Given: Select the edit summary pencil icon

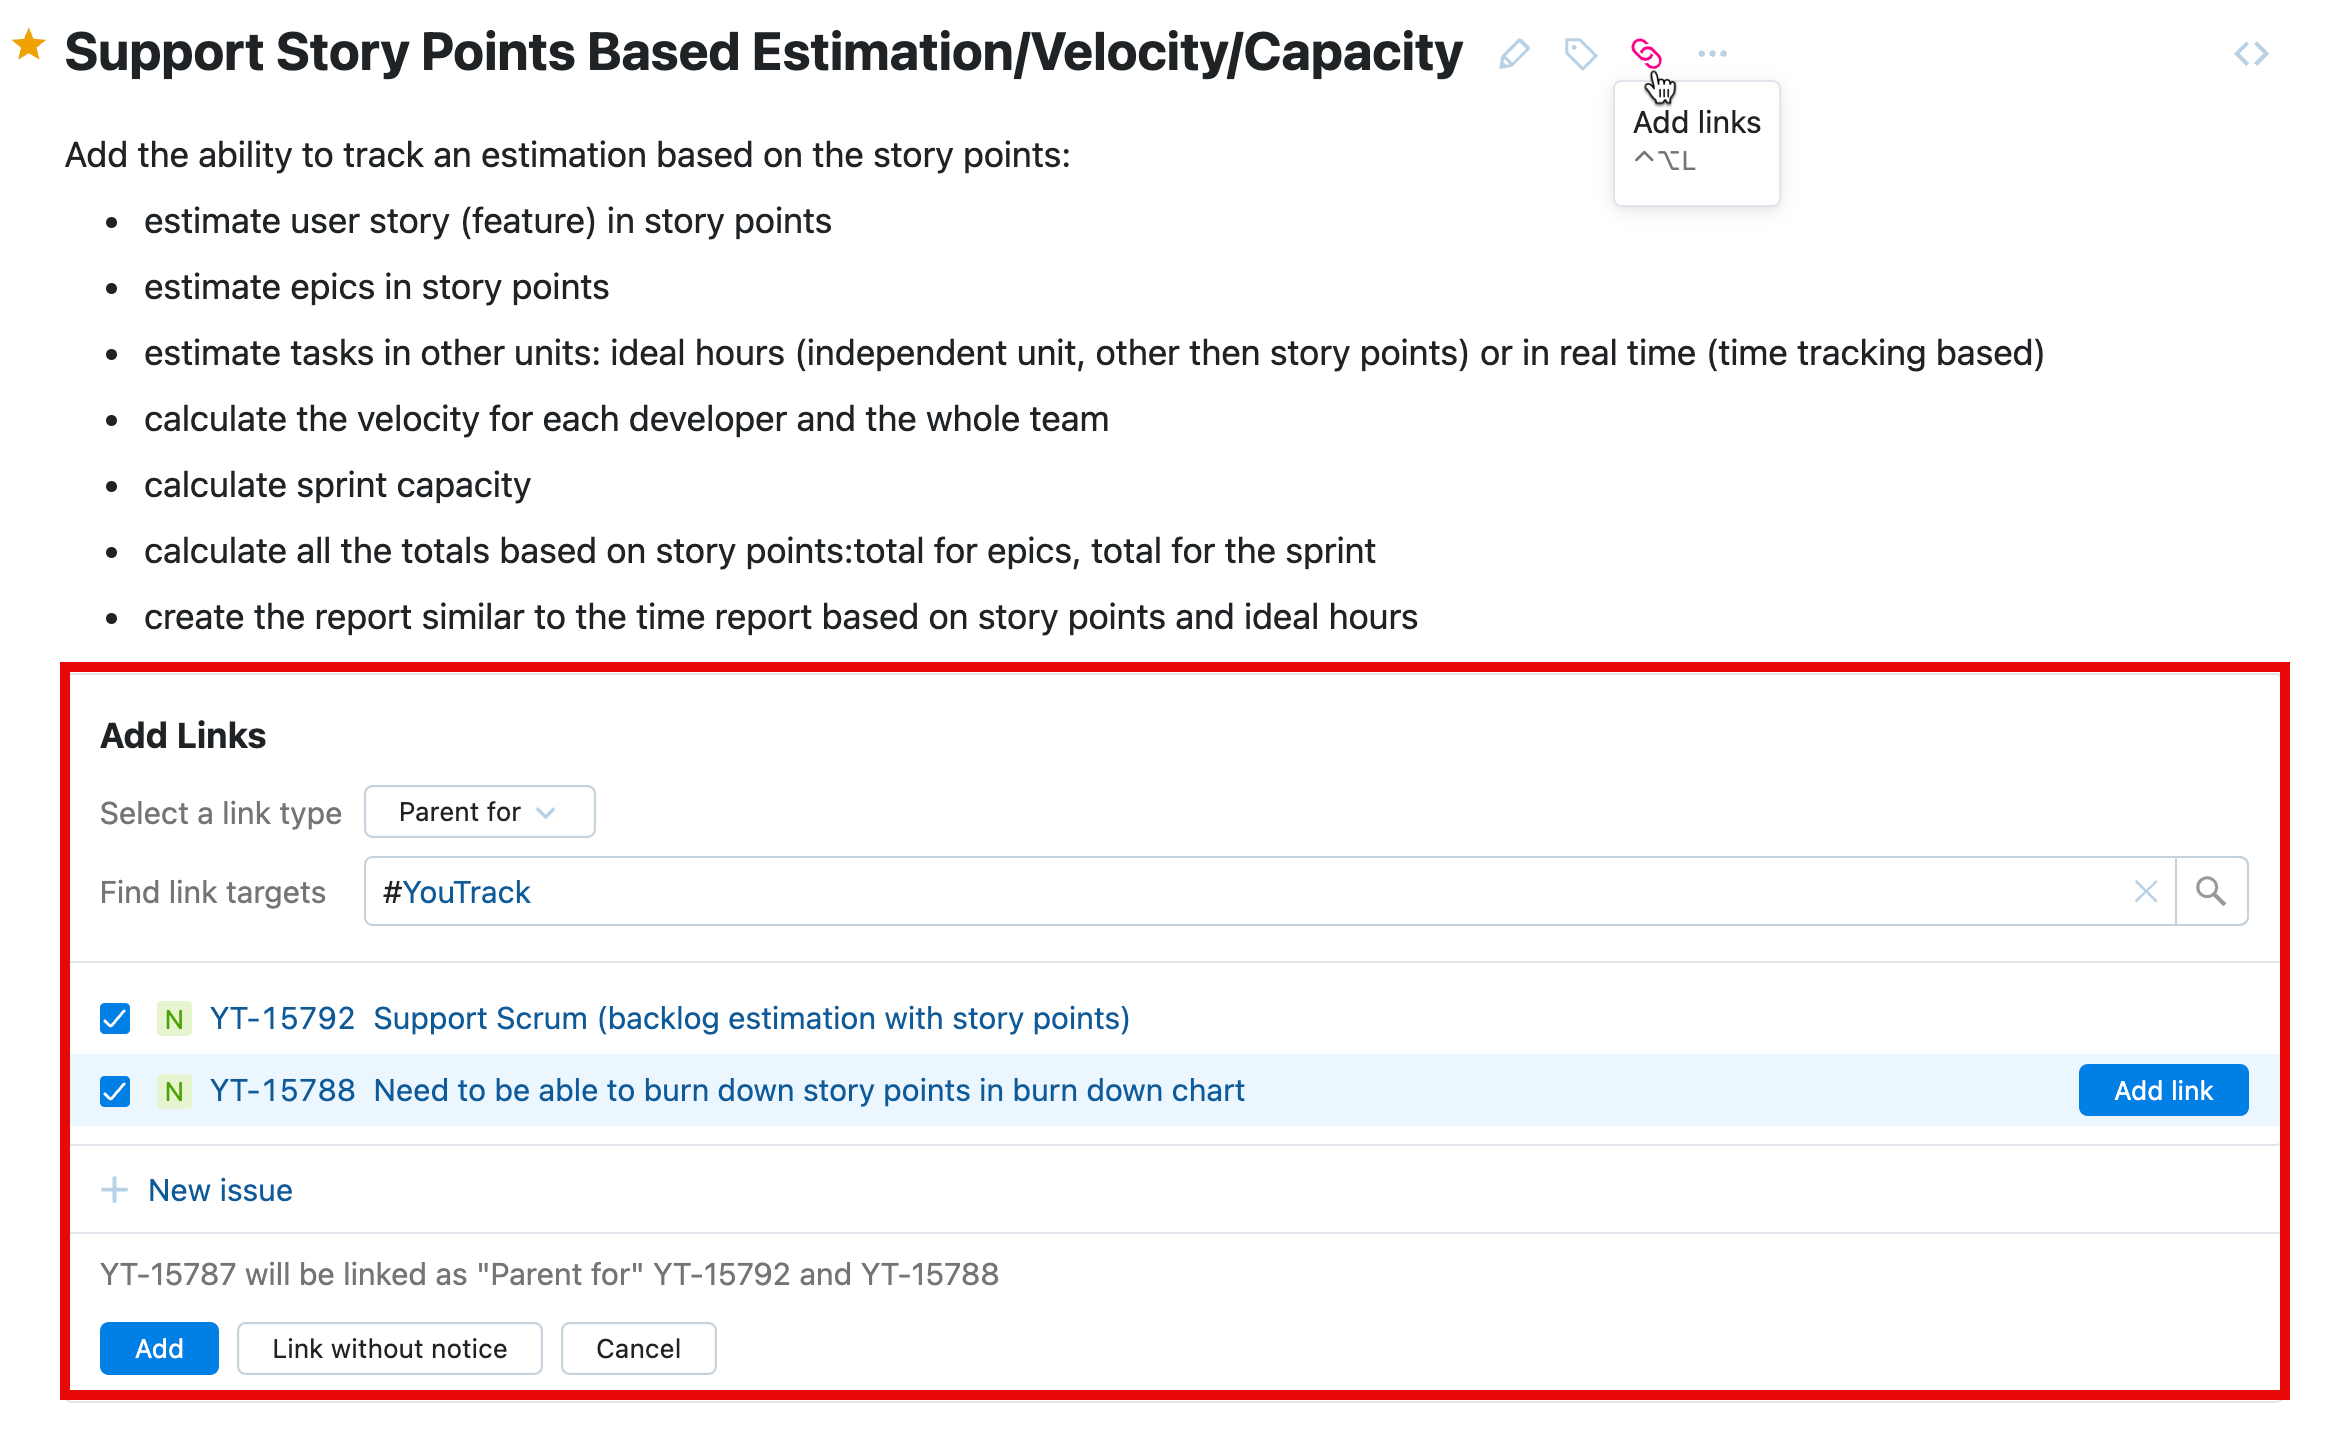Looking at the screenshot, I should point(1513,54).
